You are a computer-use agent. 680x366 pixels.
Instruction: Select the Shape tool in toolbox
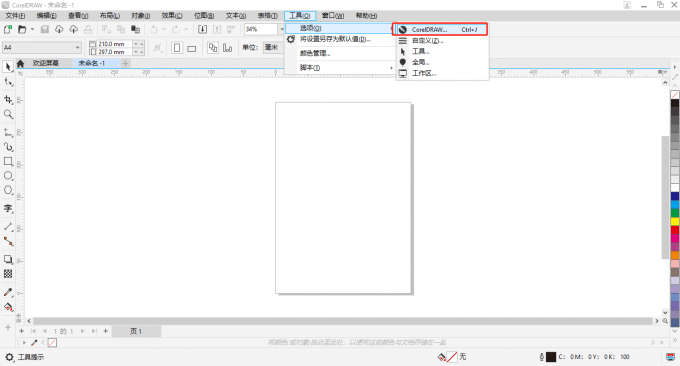pos(8,82)
